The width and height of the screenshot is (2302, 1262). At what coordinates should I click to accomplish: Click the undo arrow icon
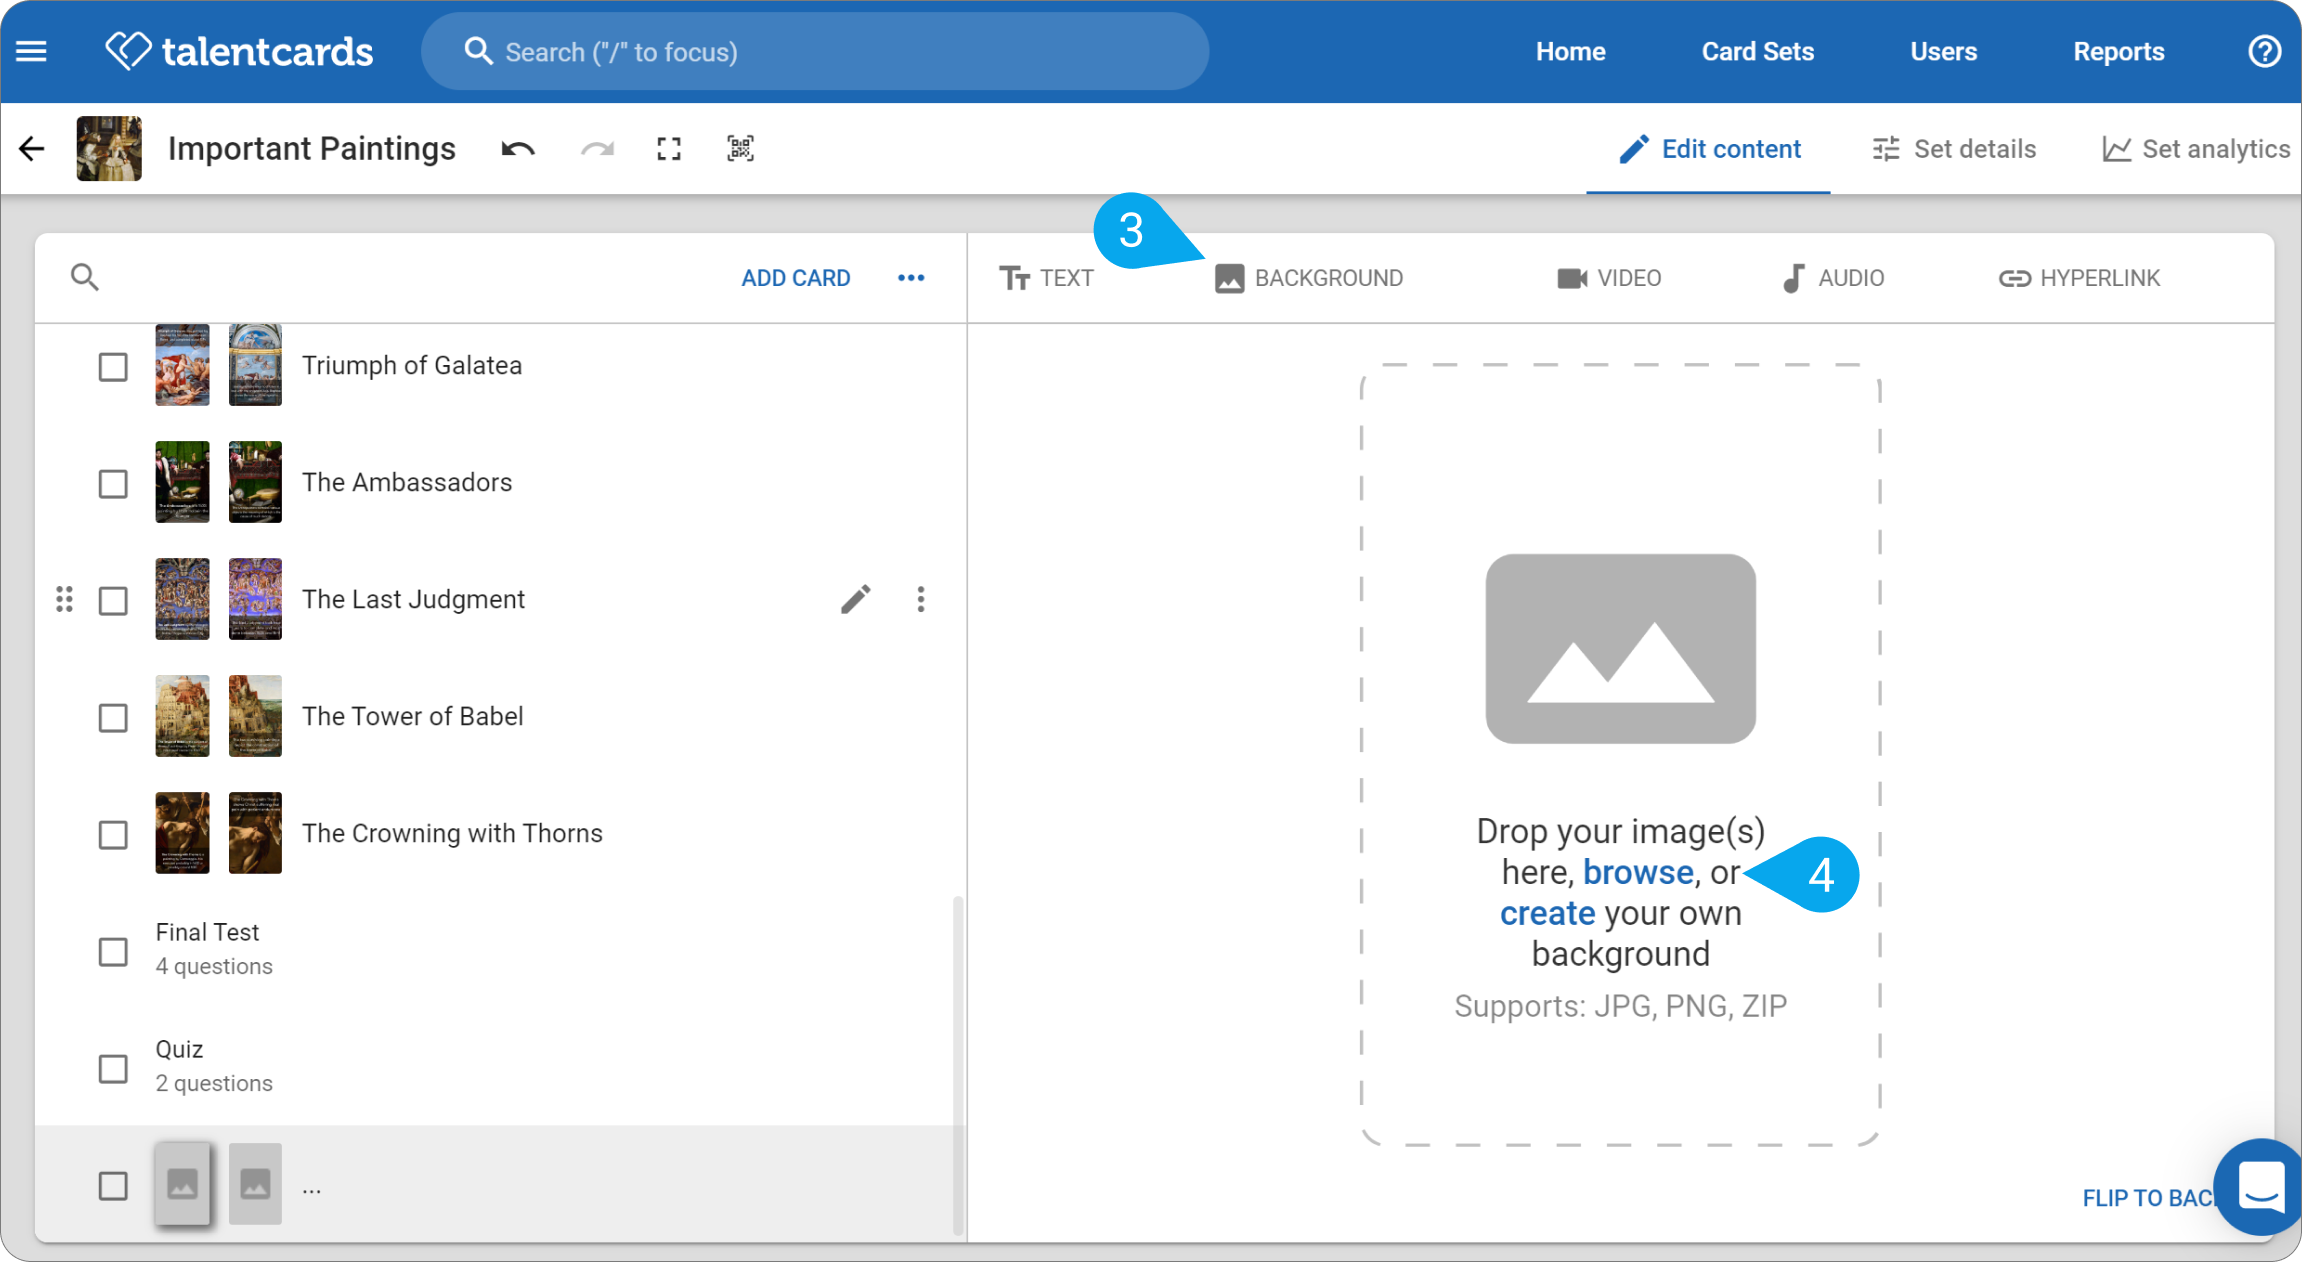(x=518, y=149)
